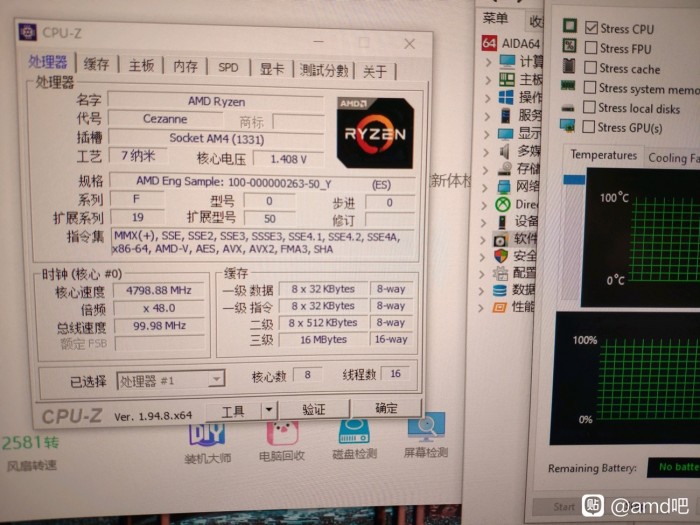700x525 pixels.
Task: Select the Windows operating system icon in AIDA64
Action: pos(506,97)
